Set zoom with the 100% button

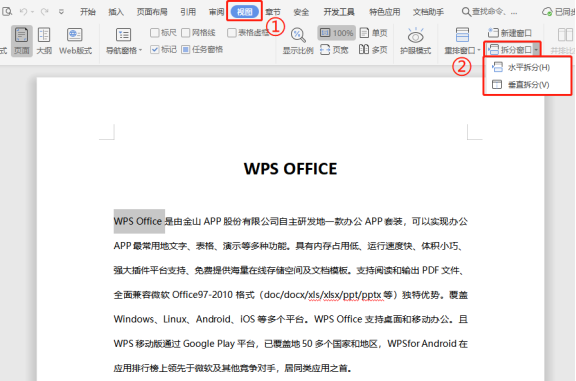pos(336,33)
